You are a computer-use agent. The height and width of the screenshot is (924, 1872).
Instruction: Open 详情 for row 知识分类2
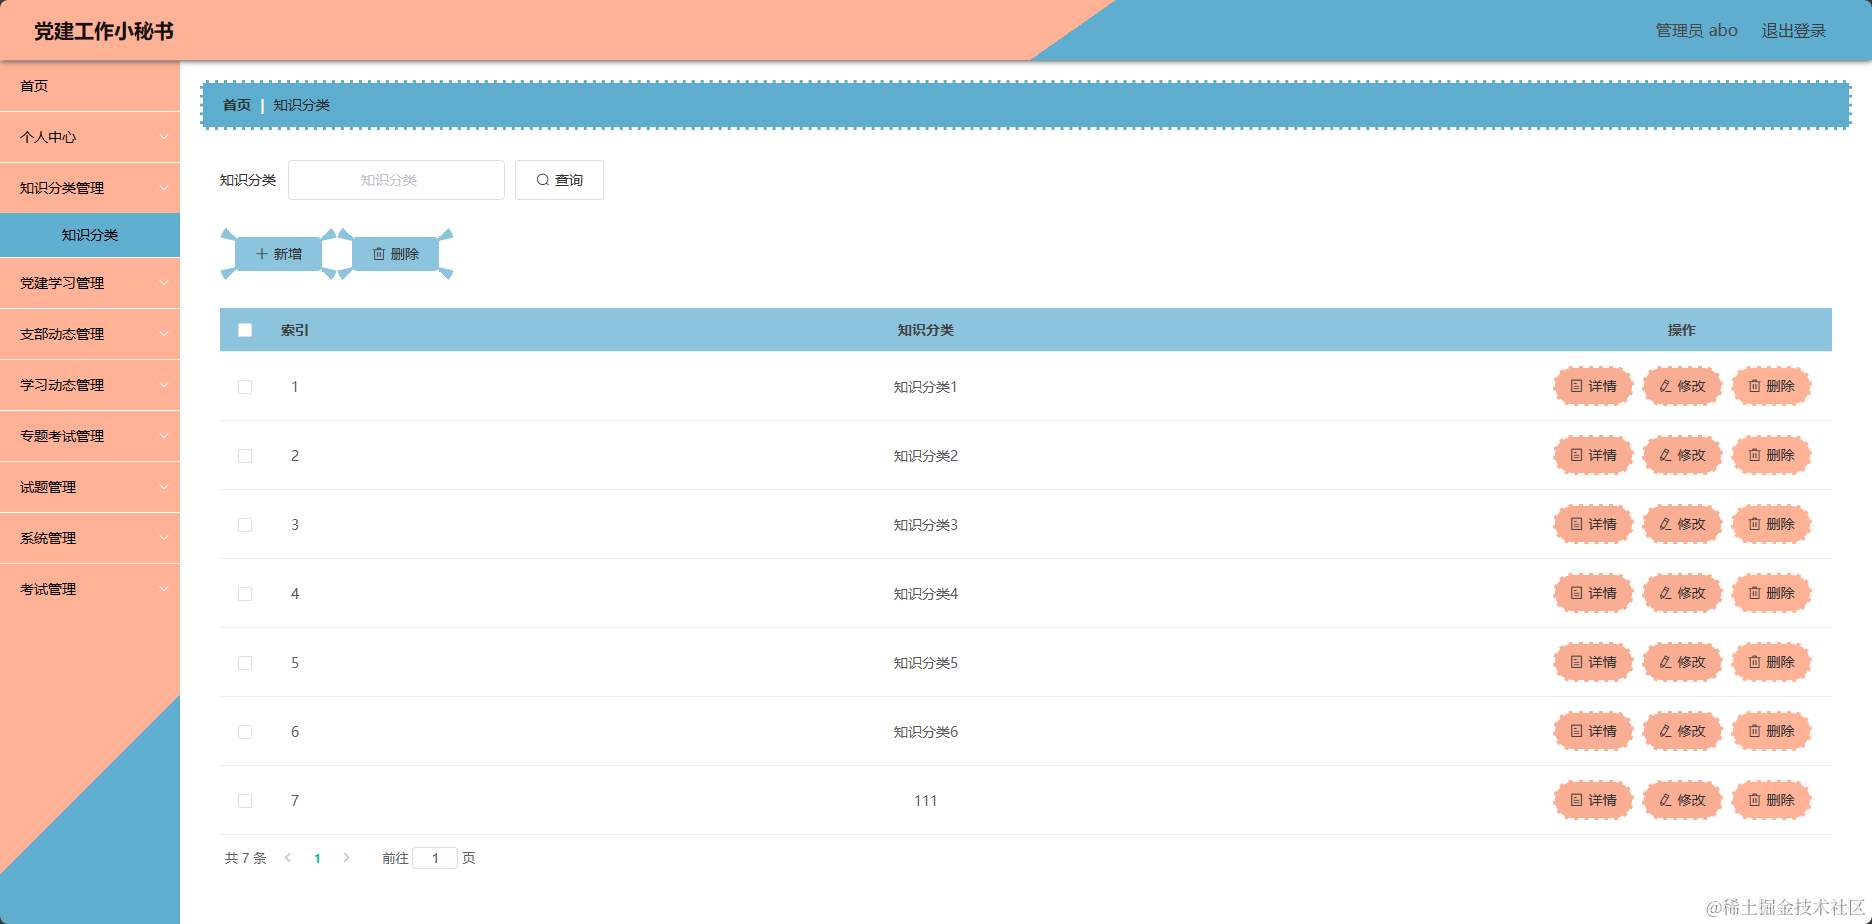pyautogui.click(x=1593, y=455)
